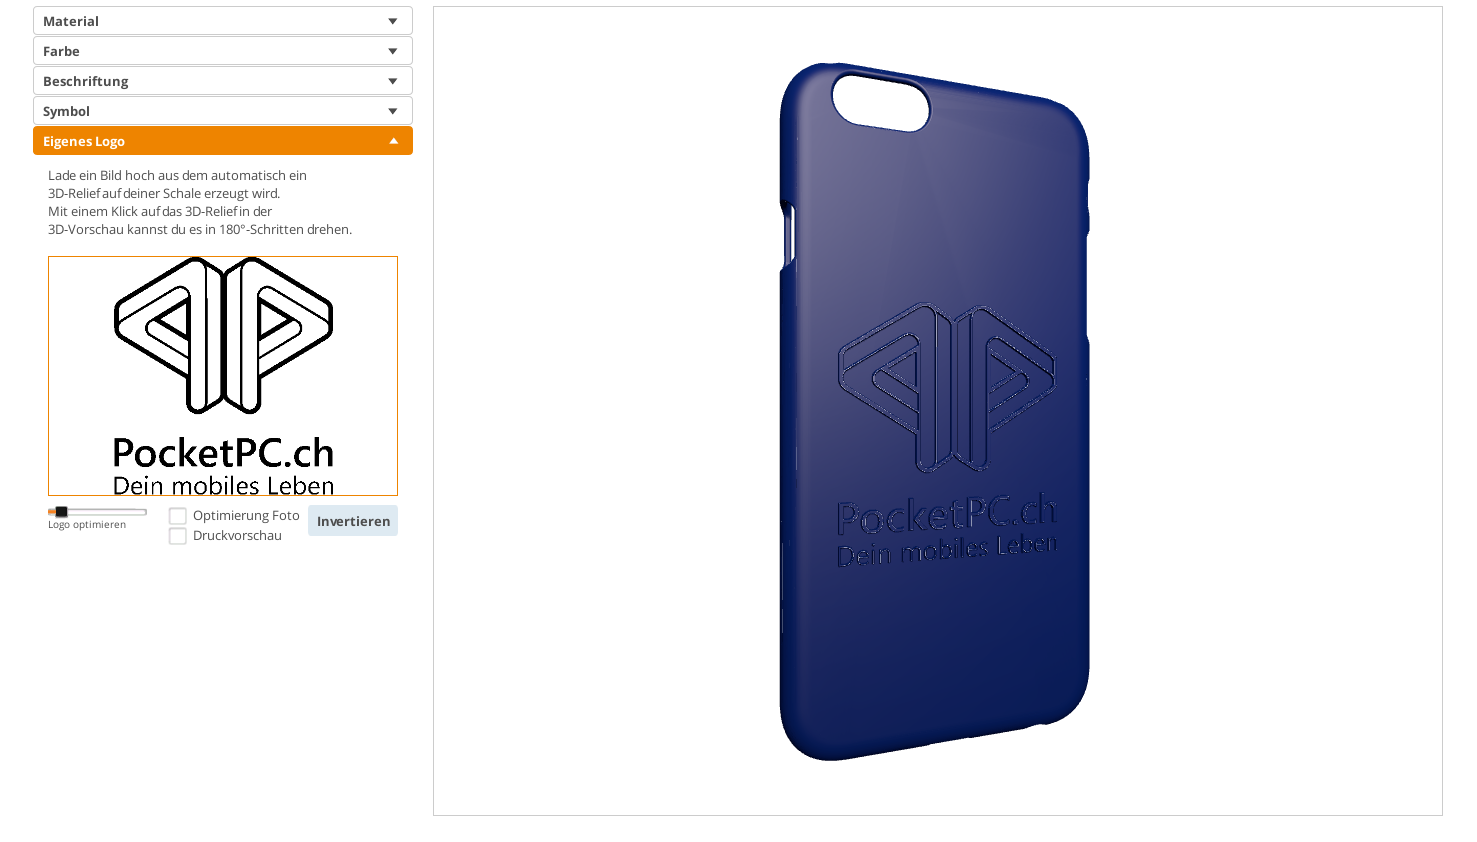
Task: Click the camera cutout on the phone case
Action: pos(881,102)
